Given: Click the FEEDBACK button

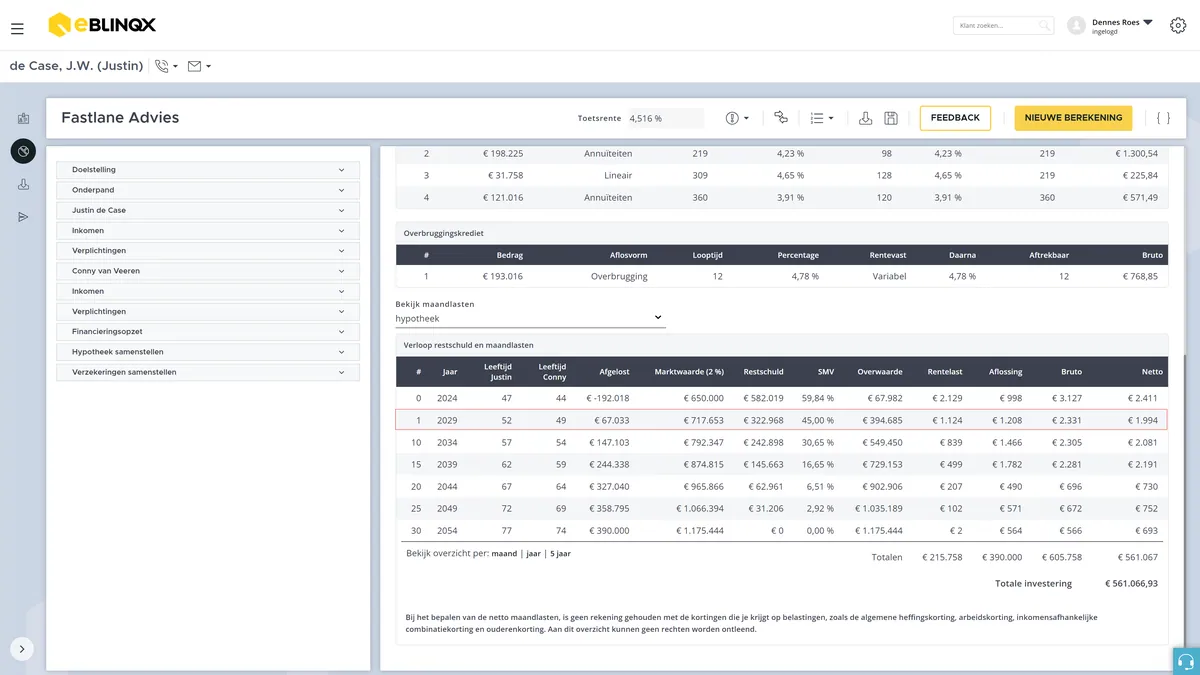Looking at the screenshot, I should [x=955, y=118].
